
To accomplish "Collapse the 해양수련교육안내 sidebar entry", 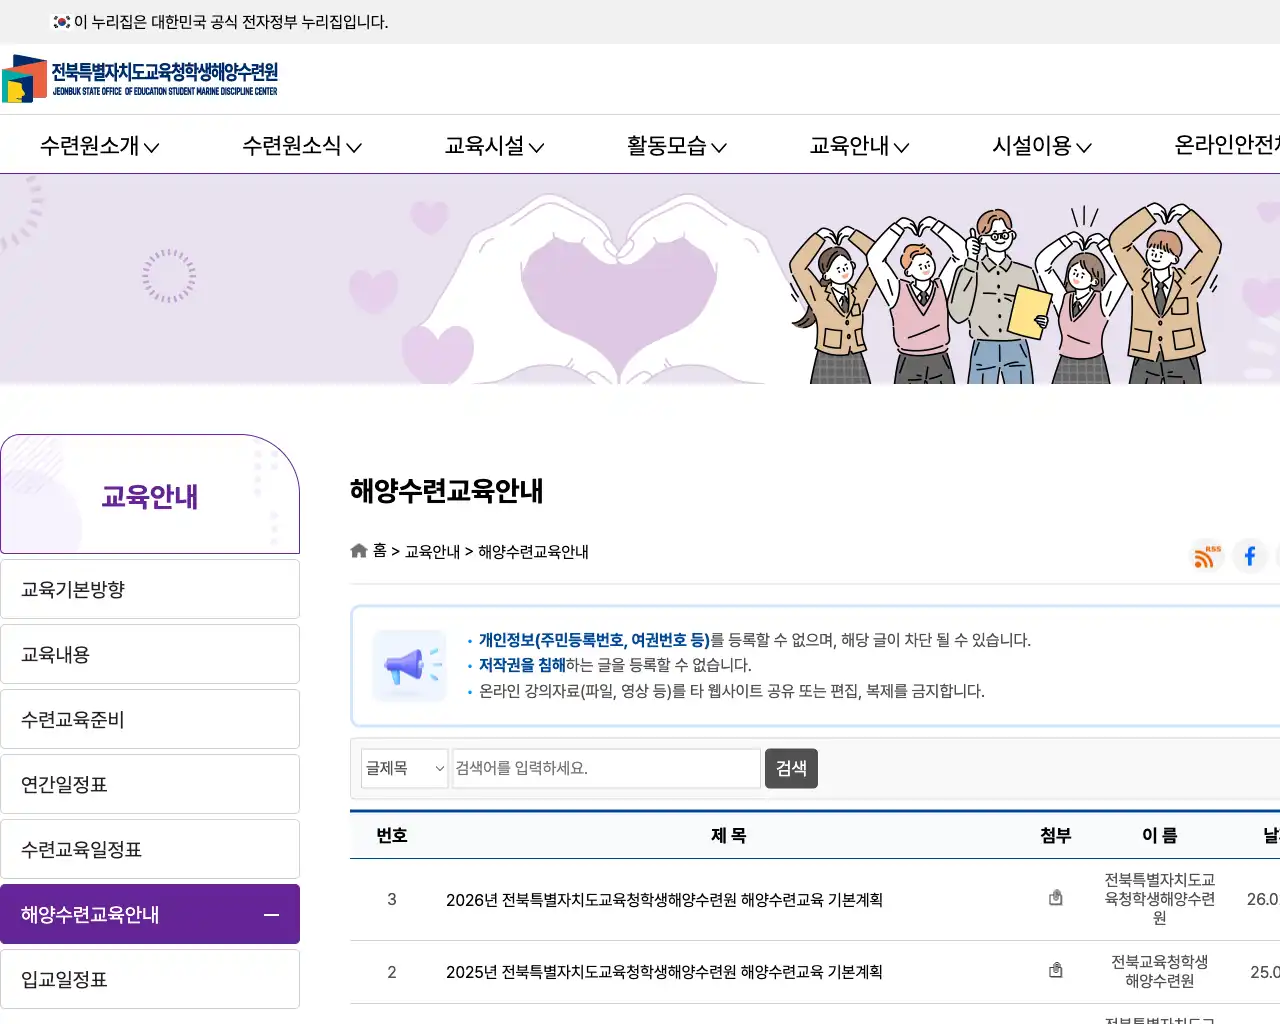I will pyautogui.click(x=270, y=913).
